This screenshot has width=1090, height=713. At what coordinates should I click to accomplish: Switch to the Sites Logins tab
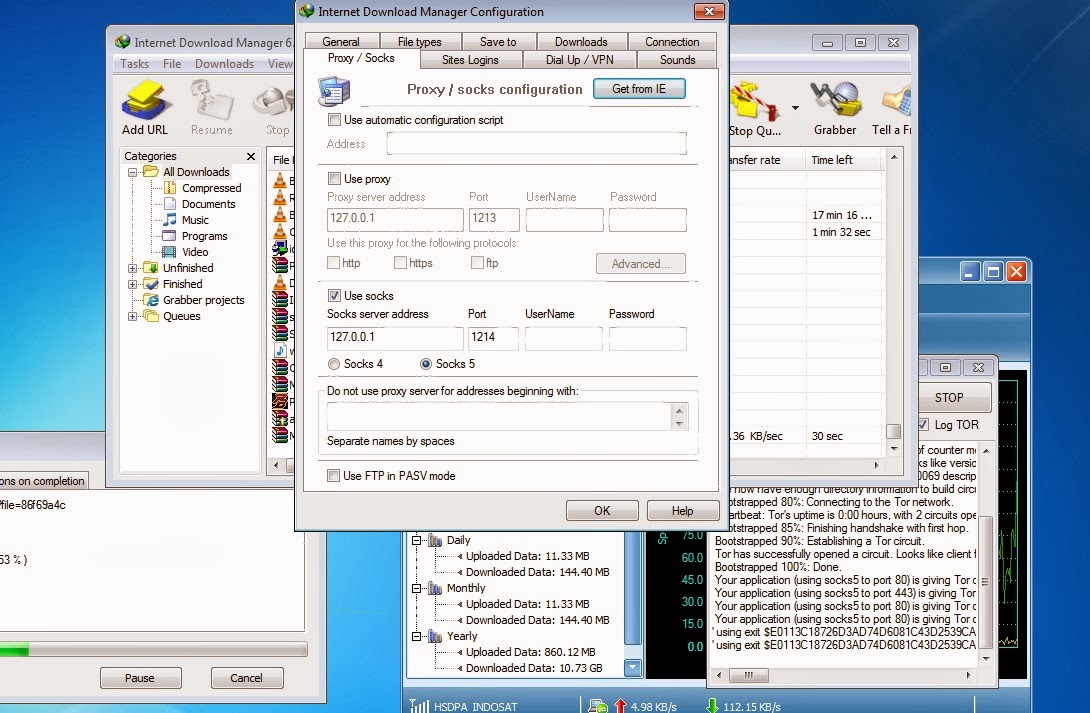coord(470,60)
